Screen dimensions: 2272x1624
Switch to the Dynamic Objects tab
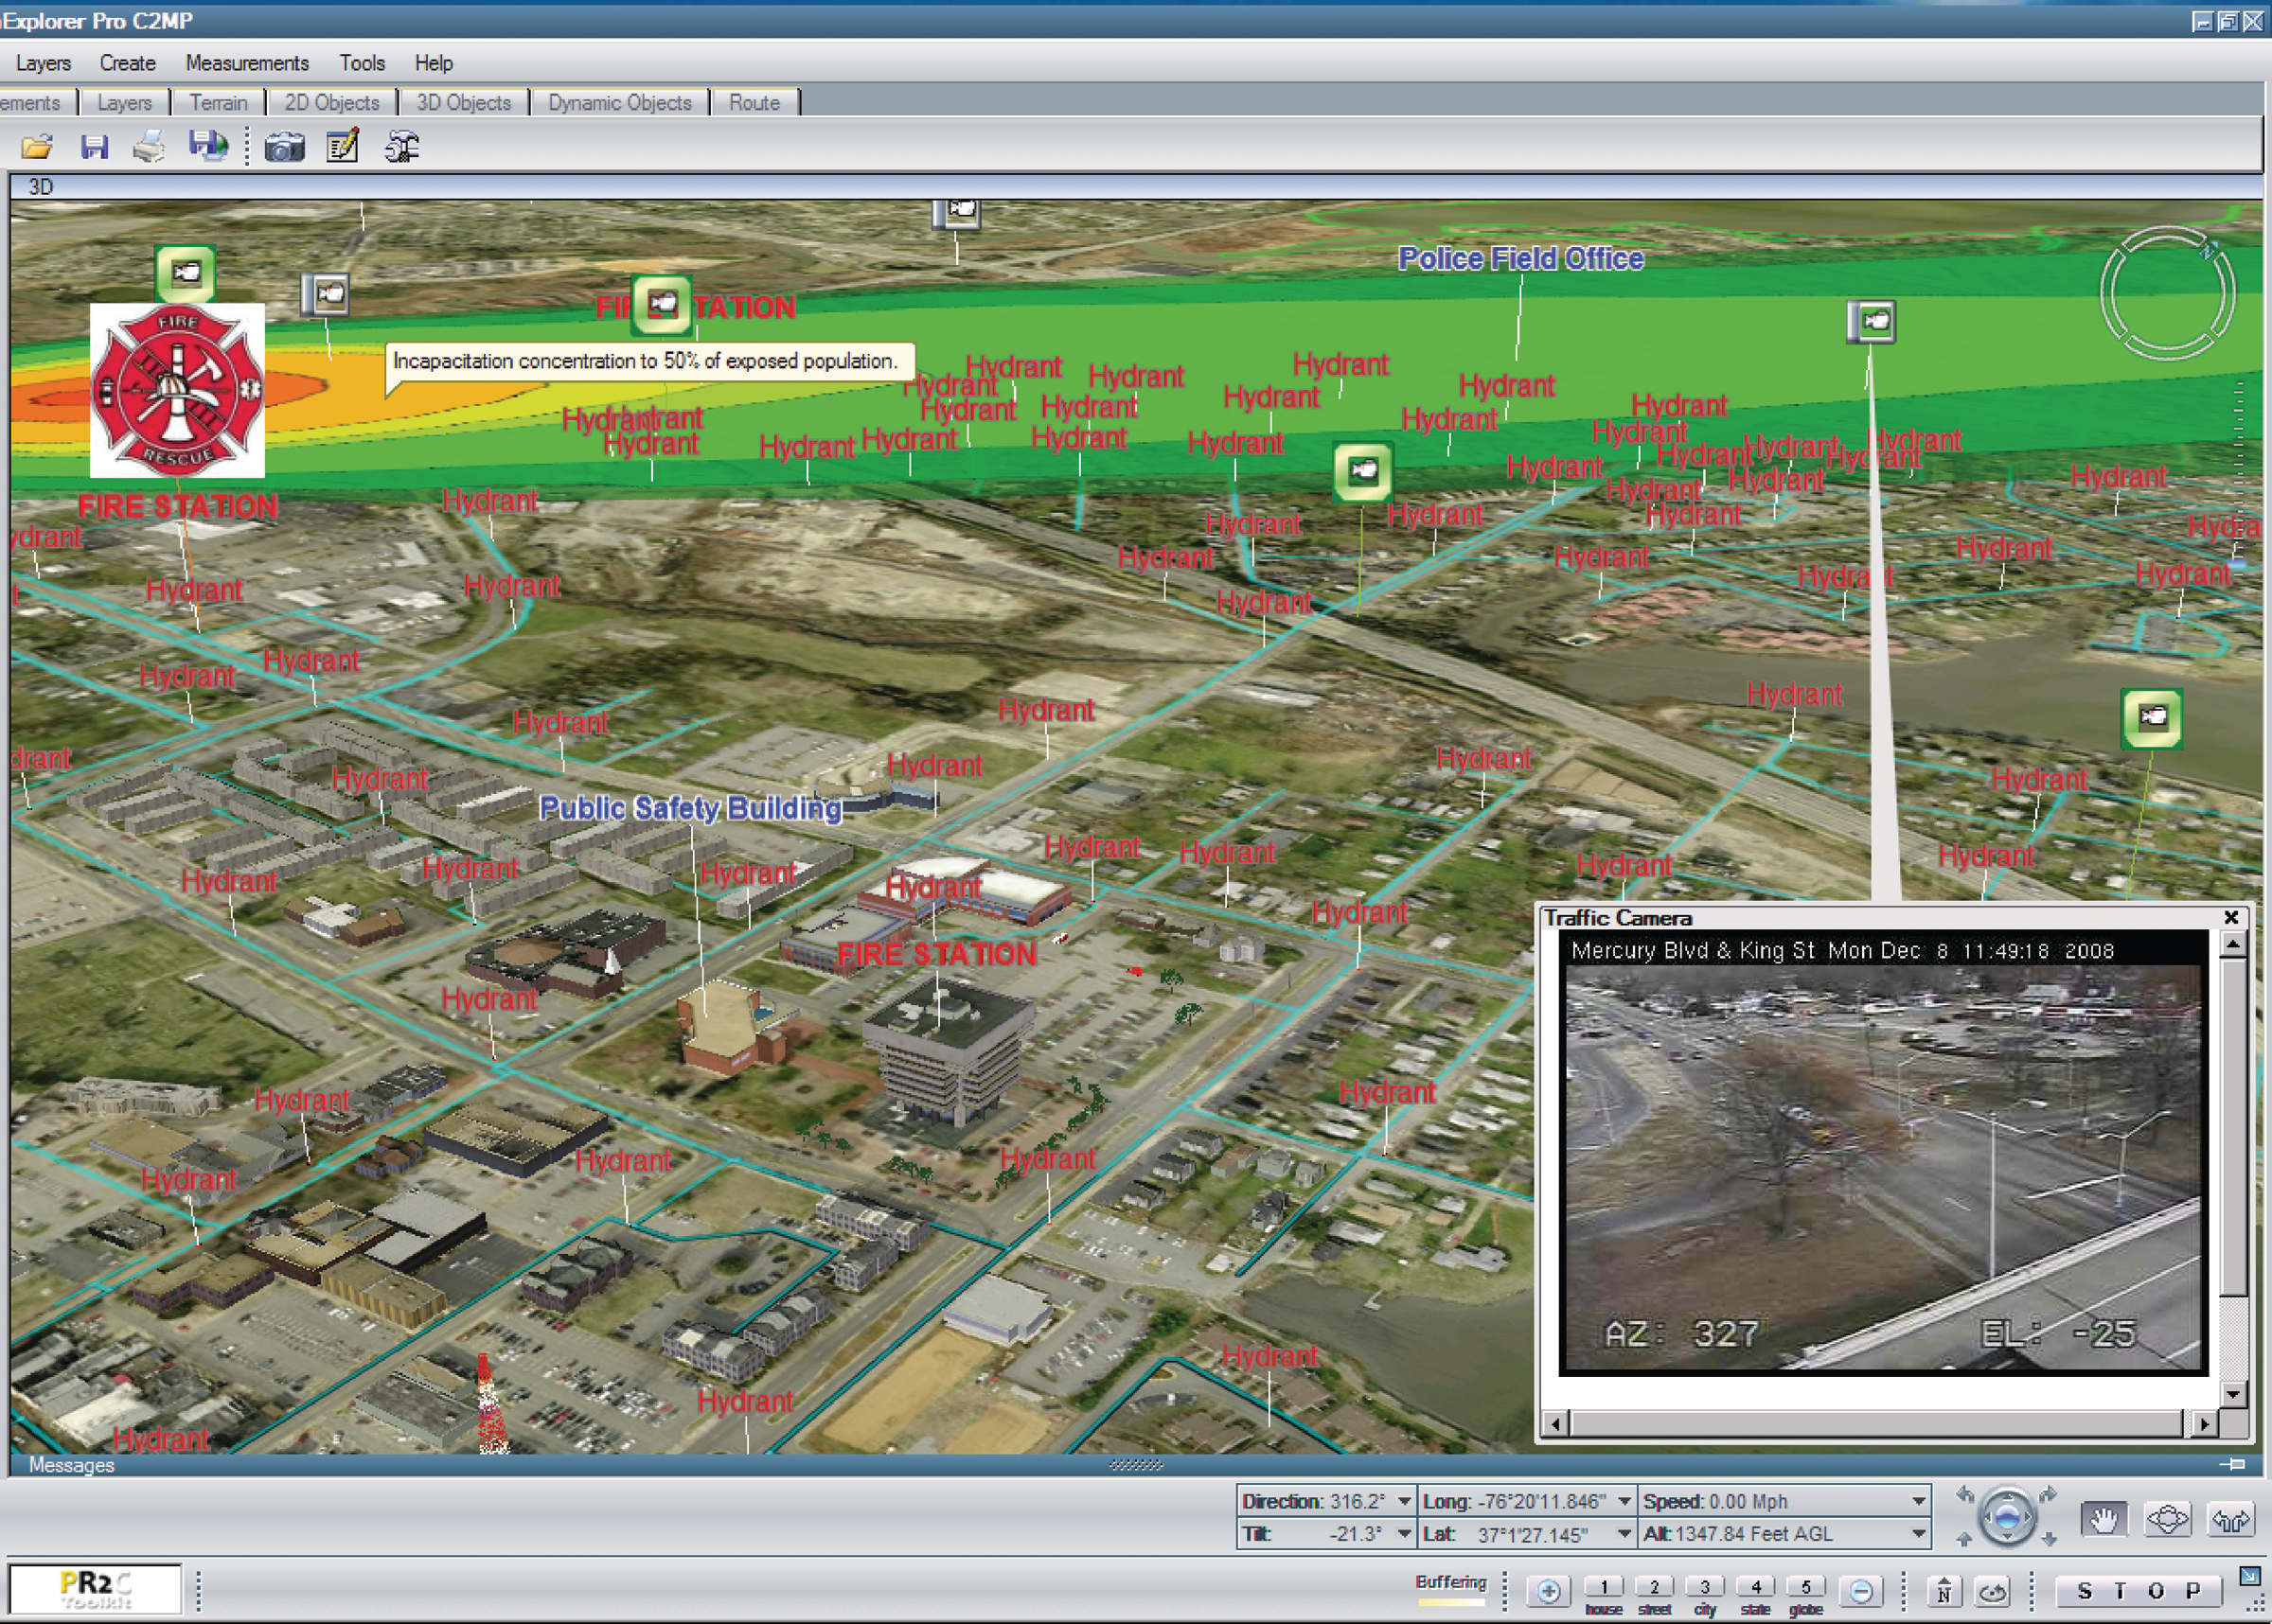[619, 103]
